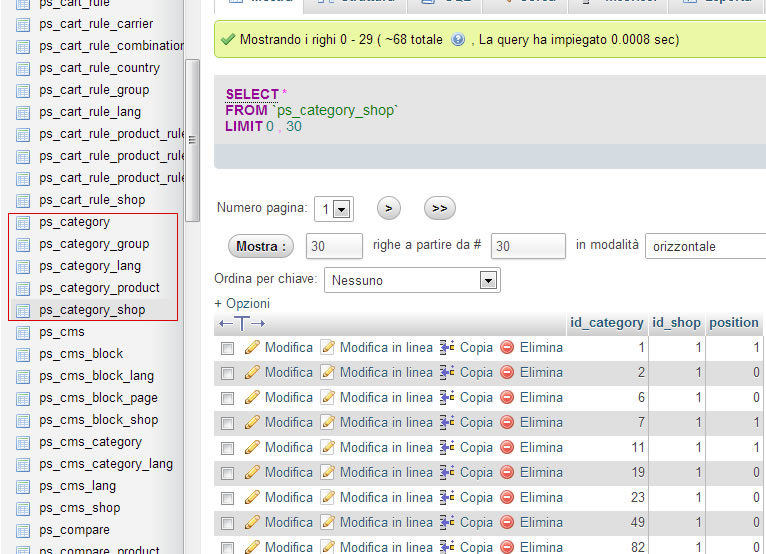This screenshot has height=554, width=766.
Task: Click the table icon beside ps_category
Action: point(23,222)
